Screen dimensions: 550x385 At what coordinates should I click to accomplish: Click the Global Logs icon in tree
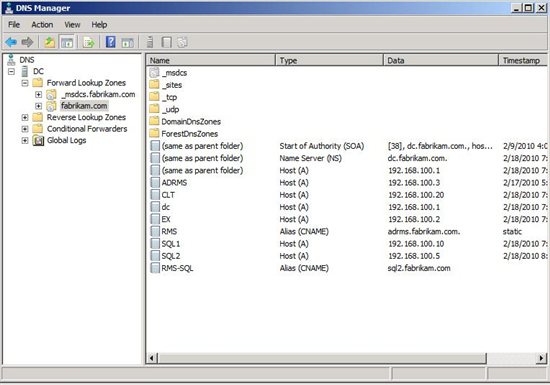(x=38, y=140)
